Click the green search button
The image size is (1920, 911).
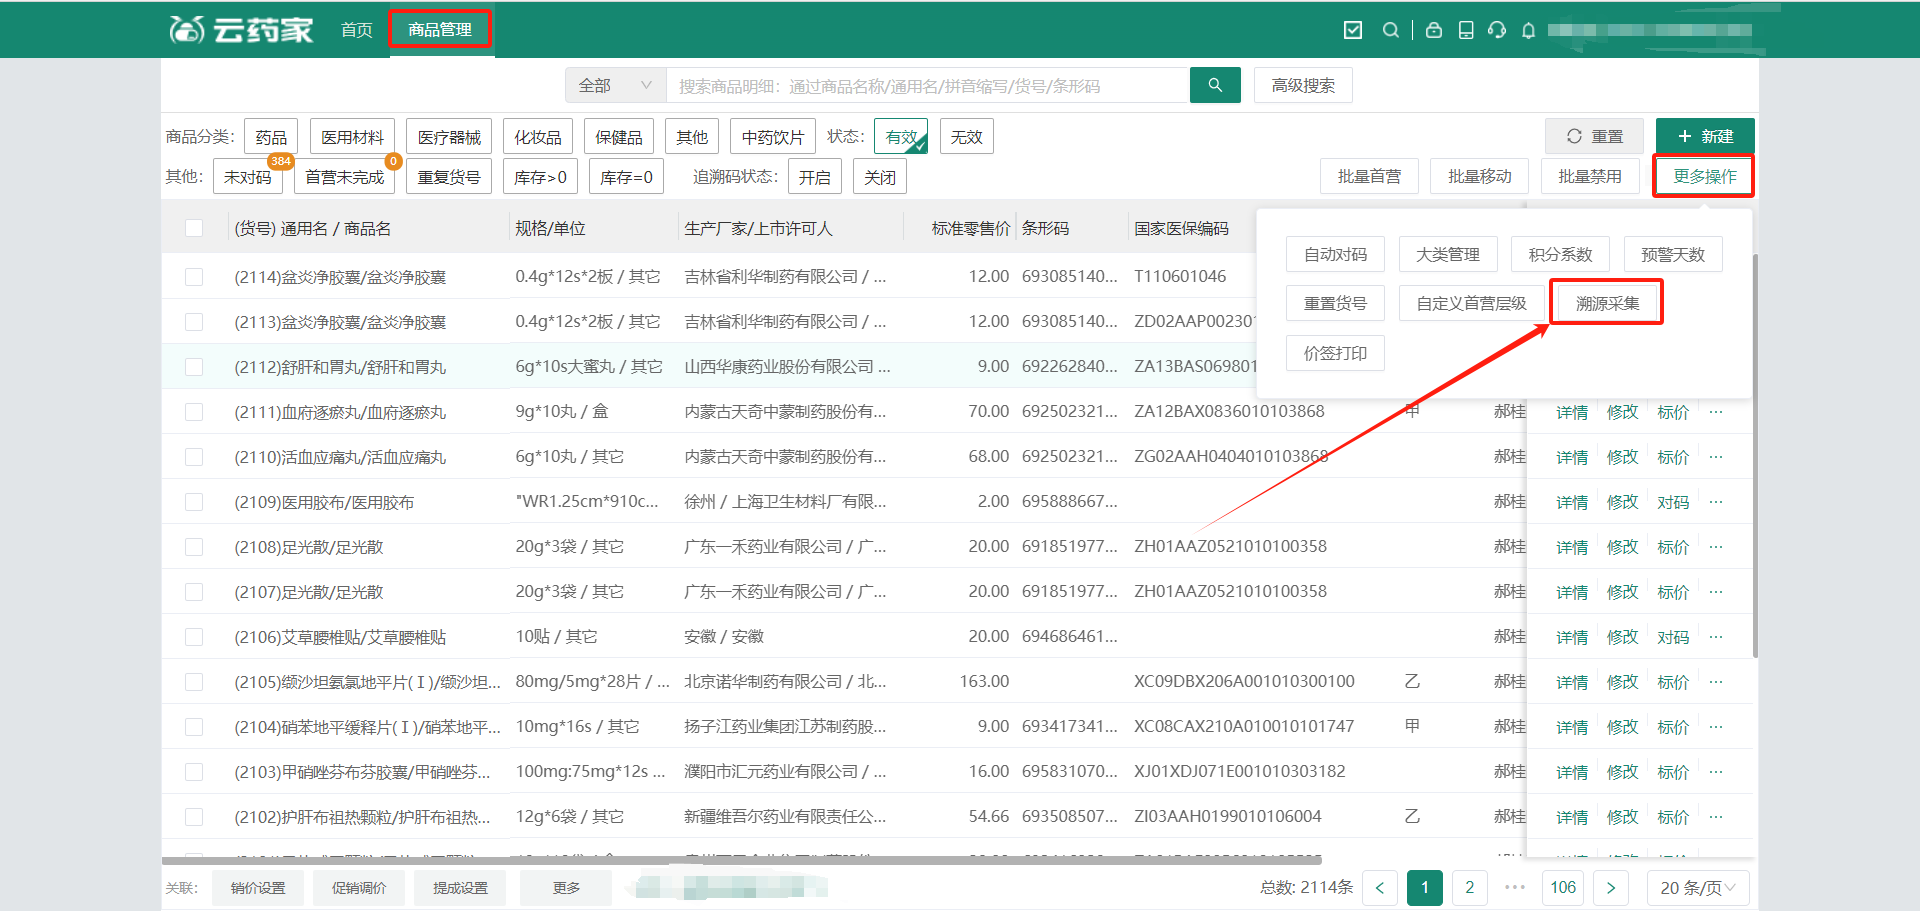click(1215, 85)
